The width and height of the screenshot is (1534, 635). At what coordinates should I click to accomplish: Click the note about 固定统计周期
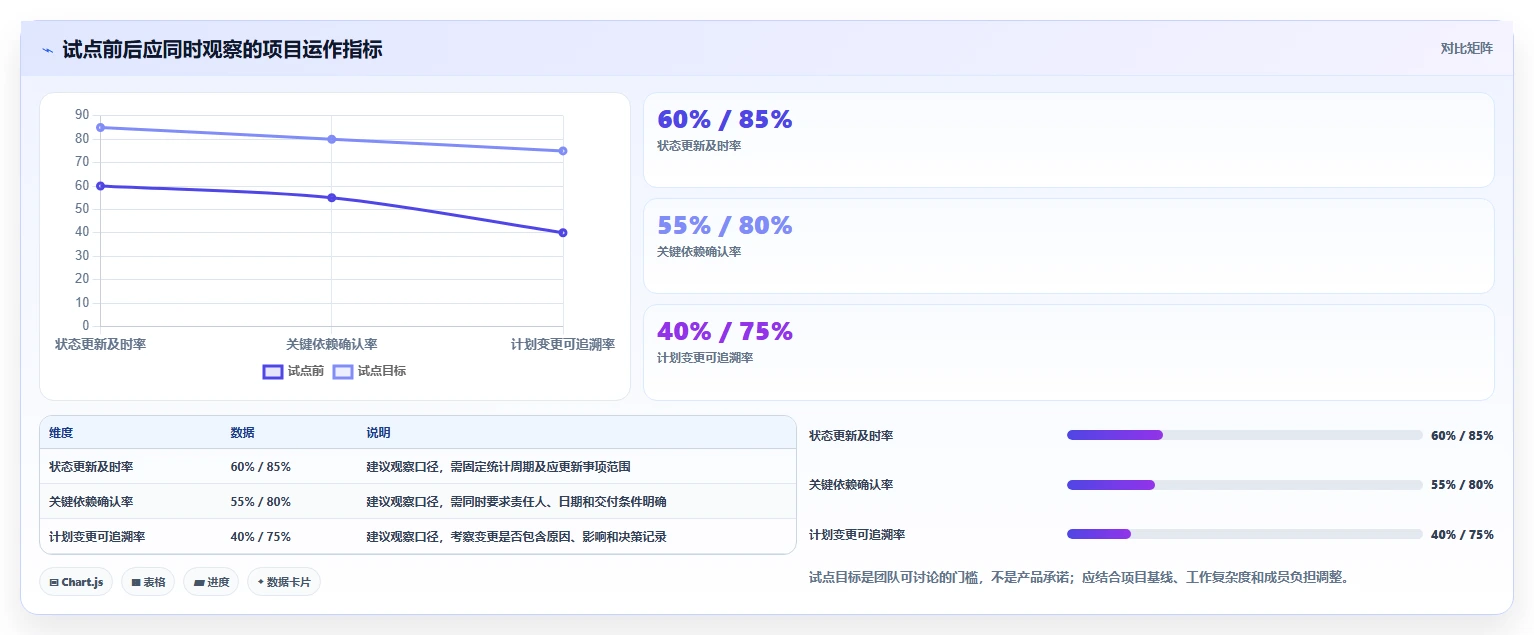pos(498,467)
